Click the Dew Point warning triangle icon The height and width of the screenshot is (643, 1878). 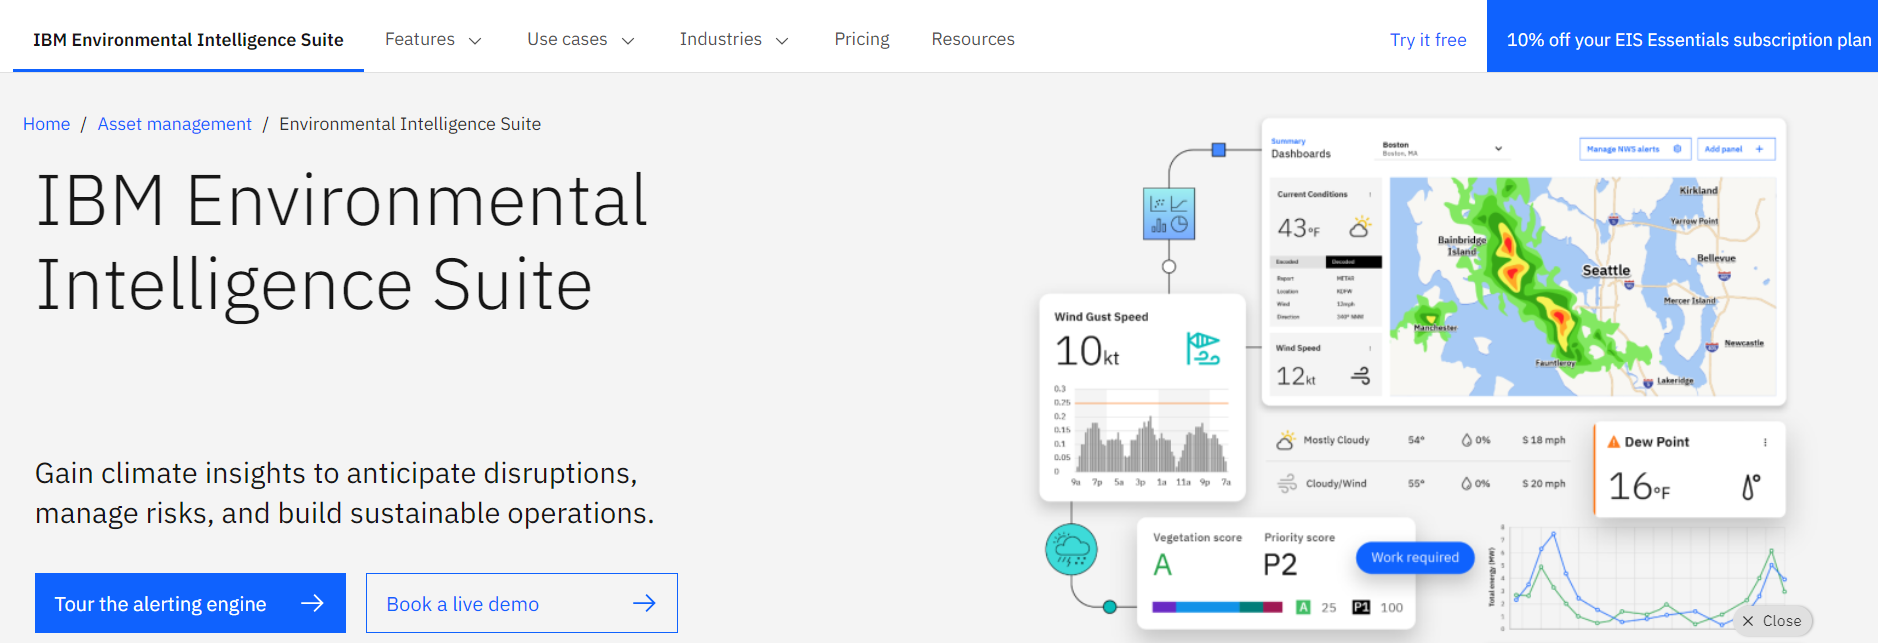(x=1613, y=441)
